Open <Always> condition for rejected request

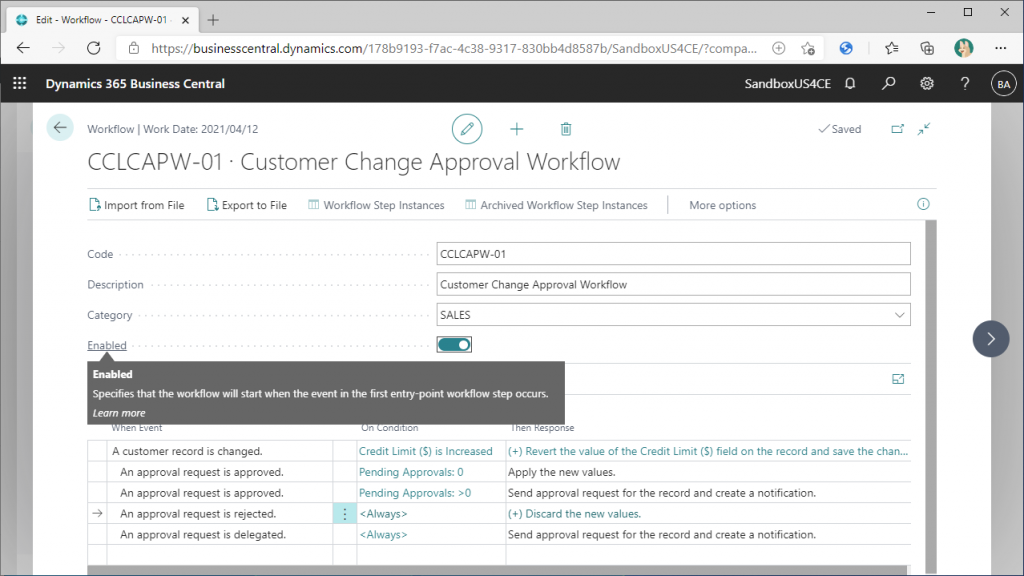coord(383,514)
